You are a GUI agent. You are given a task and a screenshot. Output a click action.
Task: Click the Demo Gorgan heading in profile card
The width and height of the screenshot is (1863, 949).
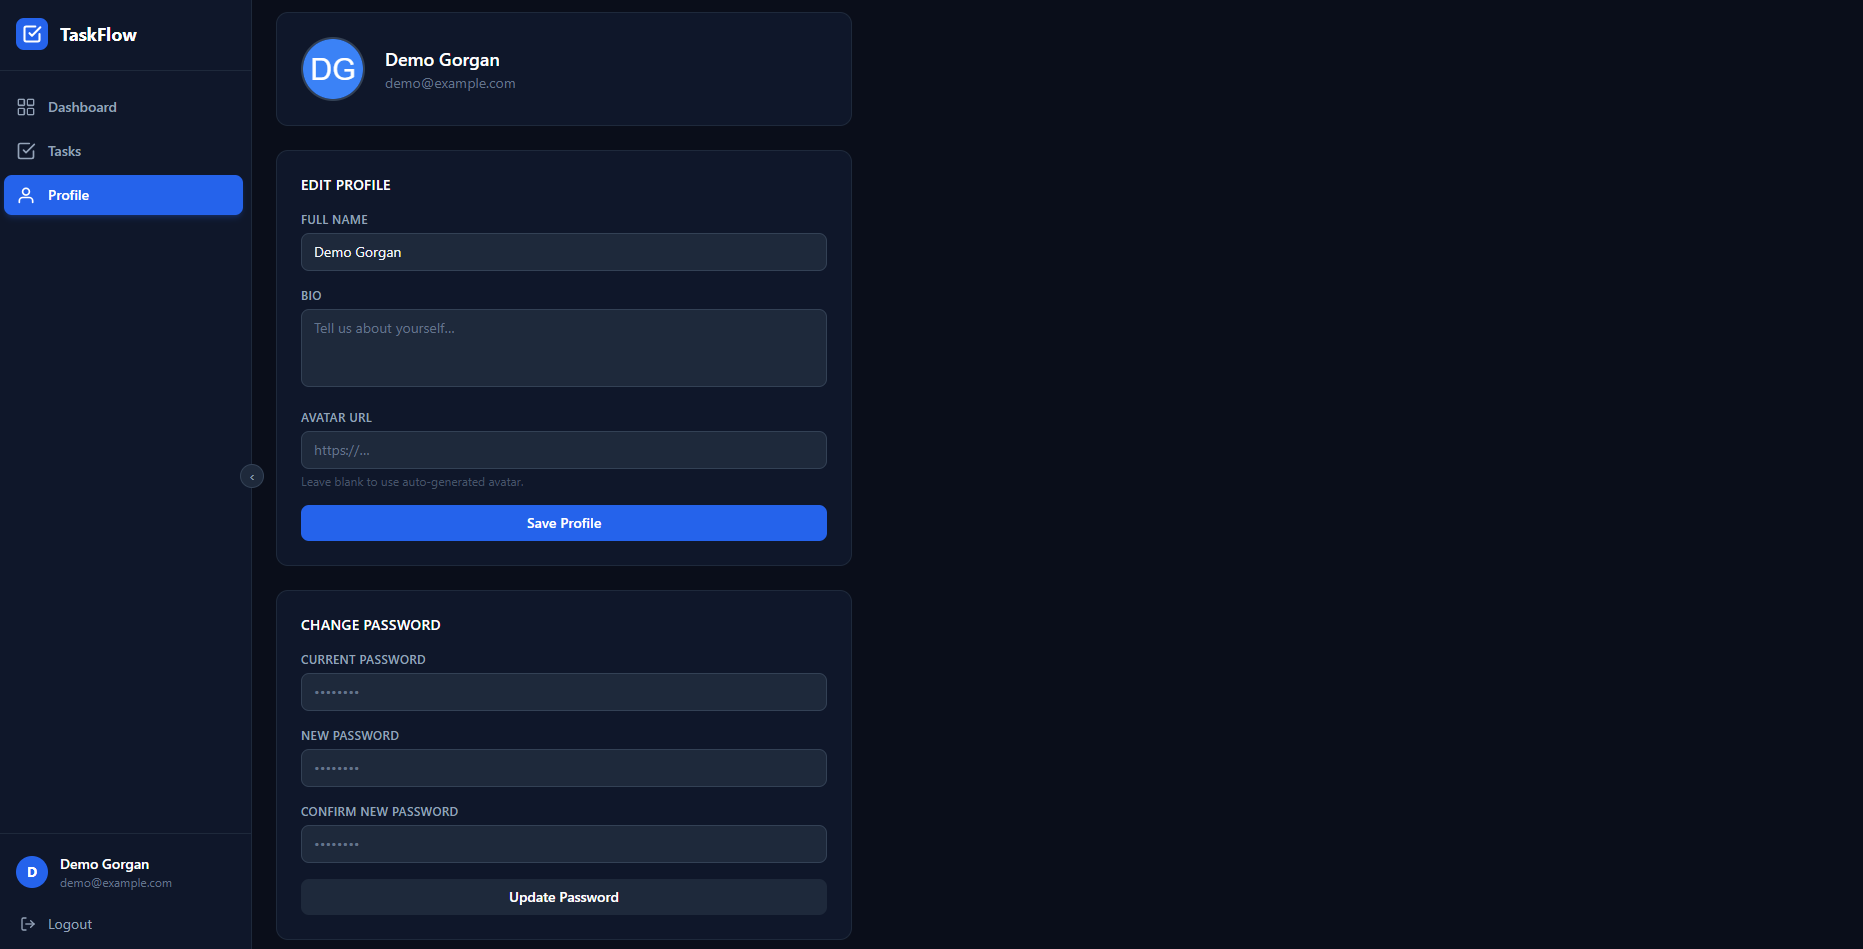[x=442, y=60]
